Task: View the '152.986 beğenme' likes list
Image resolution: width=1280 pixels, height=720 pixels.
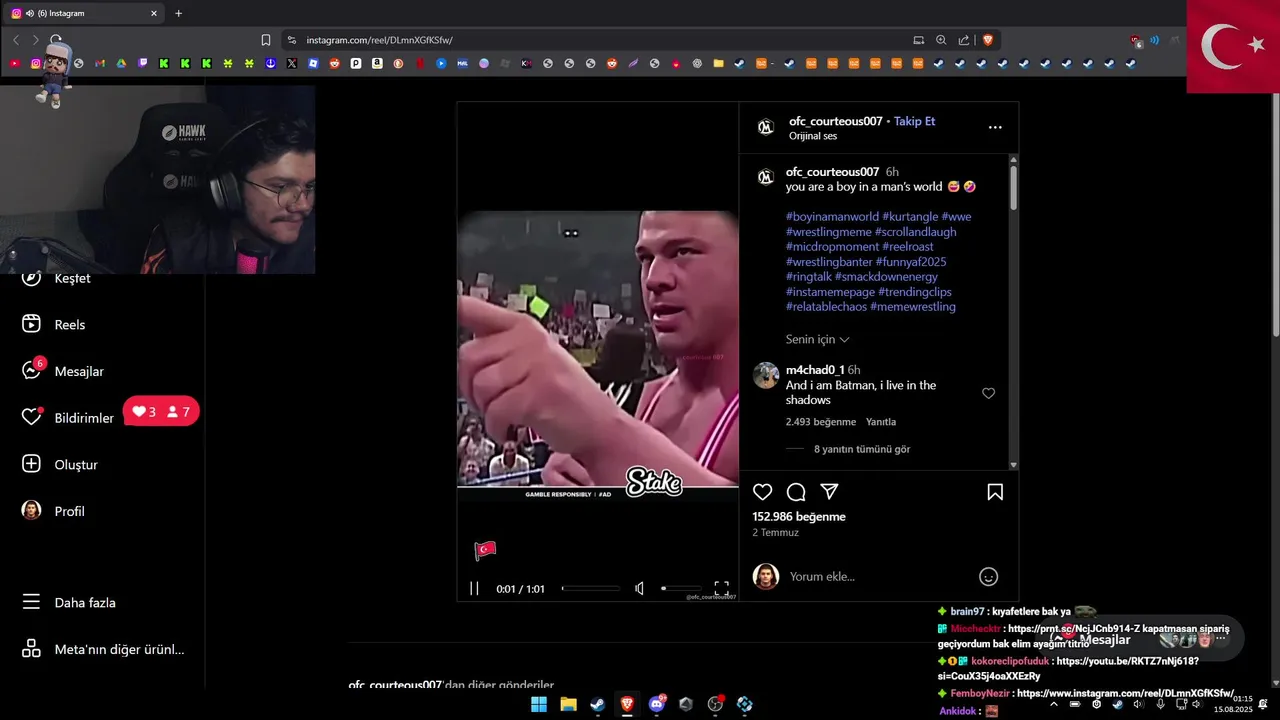Action: [799, 516]
